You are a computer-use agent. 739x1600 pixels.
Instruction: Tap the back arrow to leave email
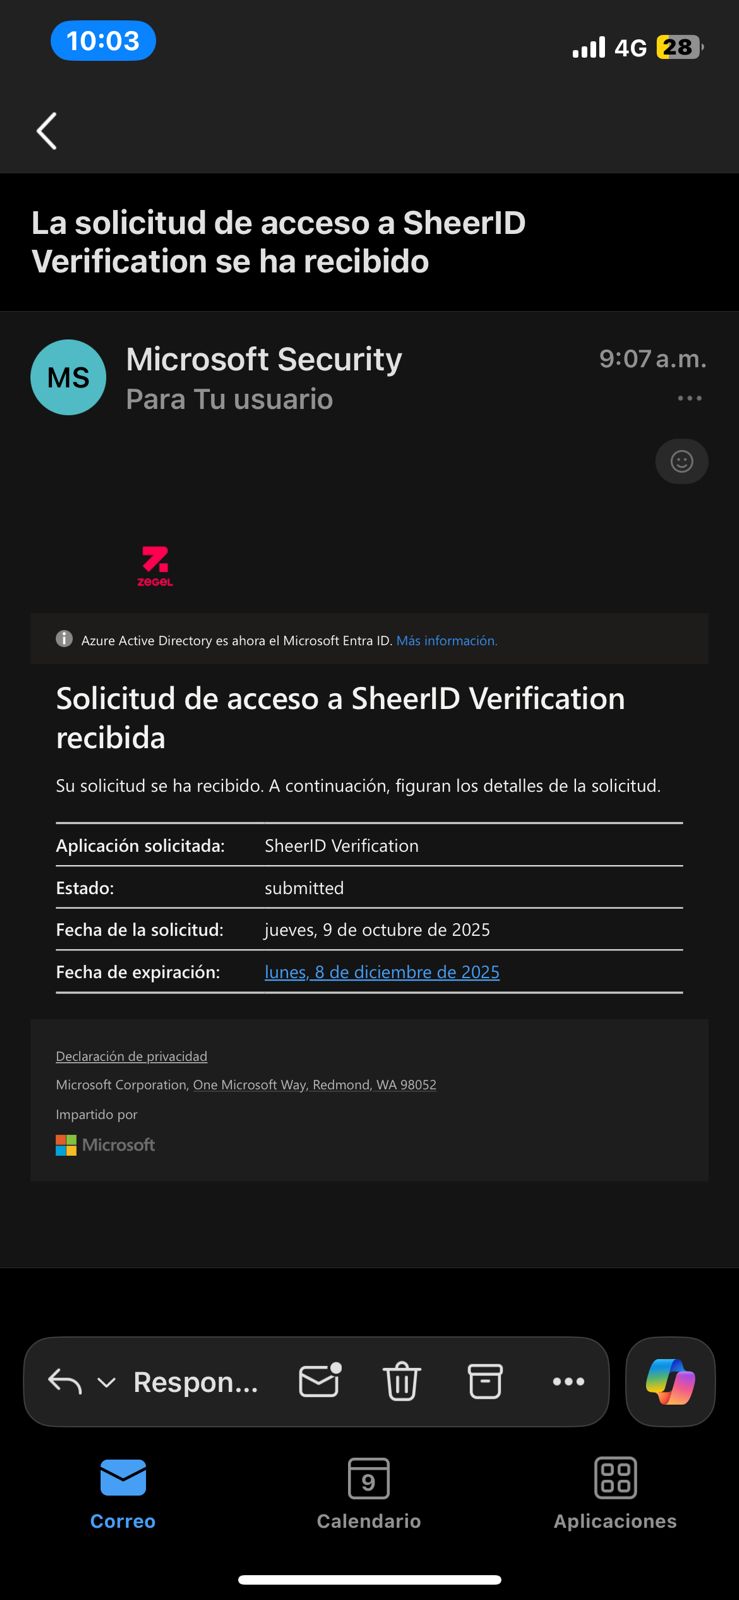pyautogui.click(x=47, y=131)
